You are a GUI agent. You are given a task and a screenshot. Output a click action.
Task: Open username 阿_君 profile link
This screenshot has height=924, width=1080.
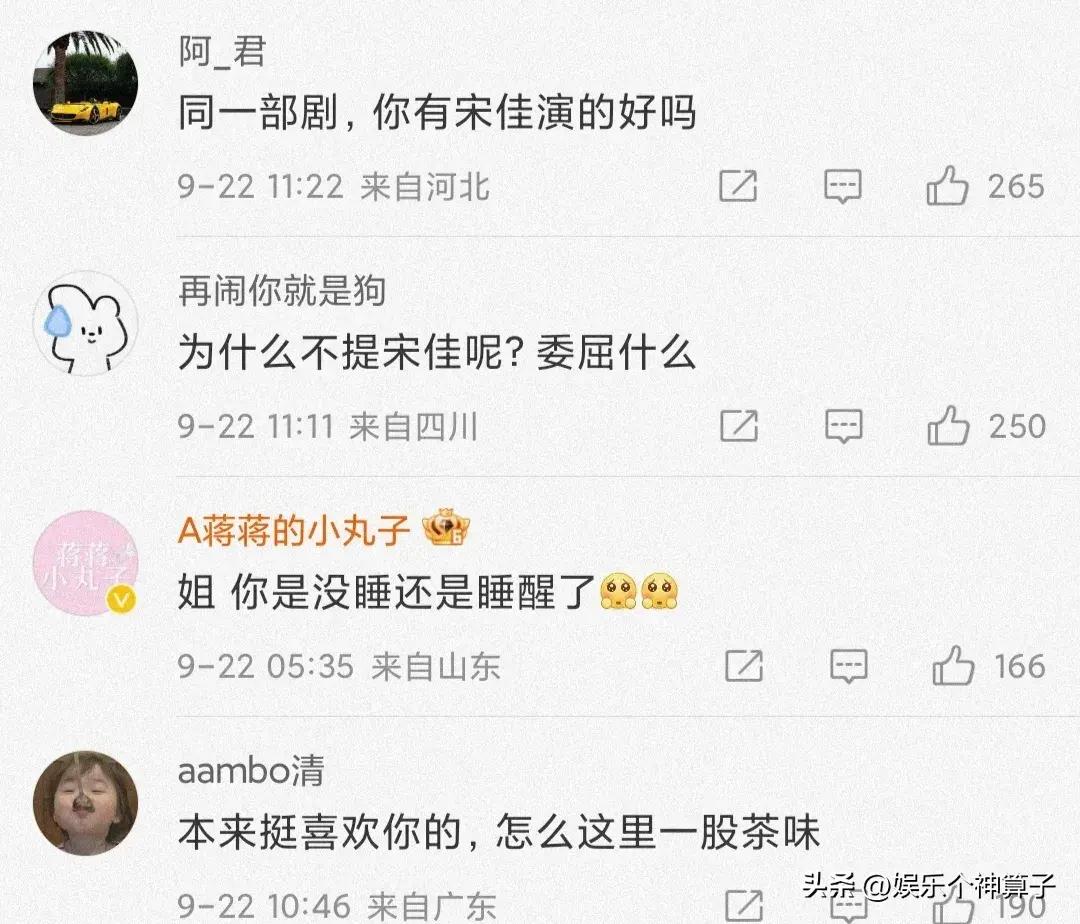[x=222, y=52]
